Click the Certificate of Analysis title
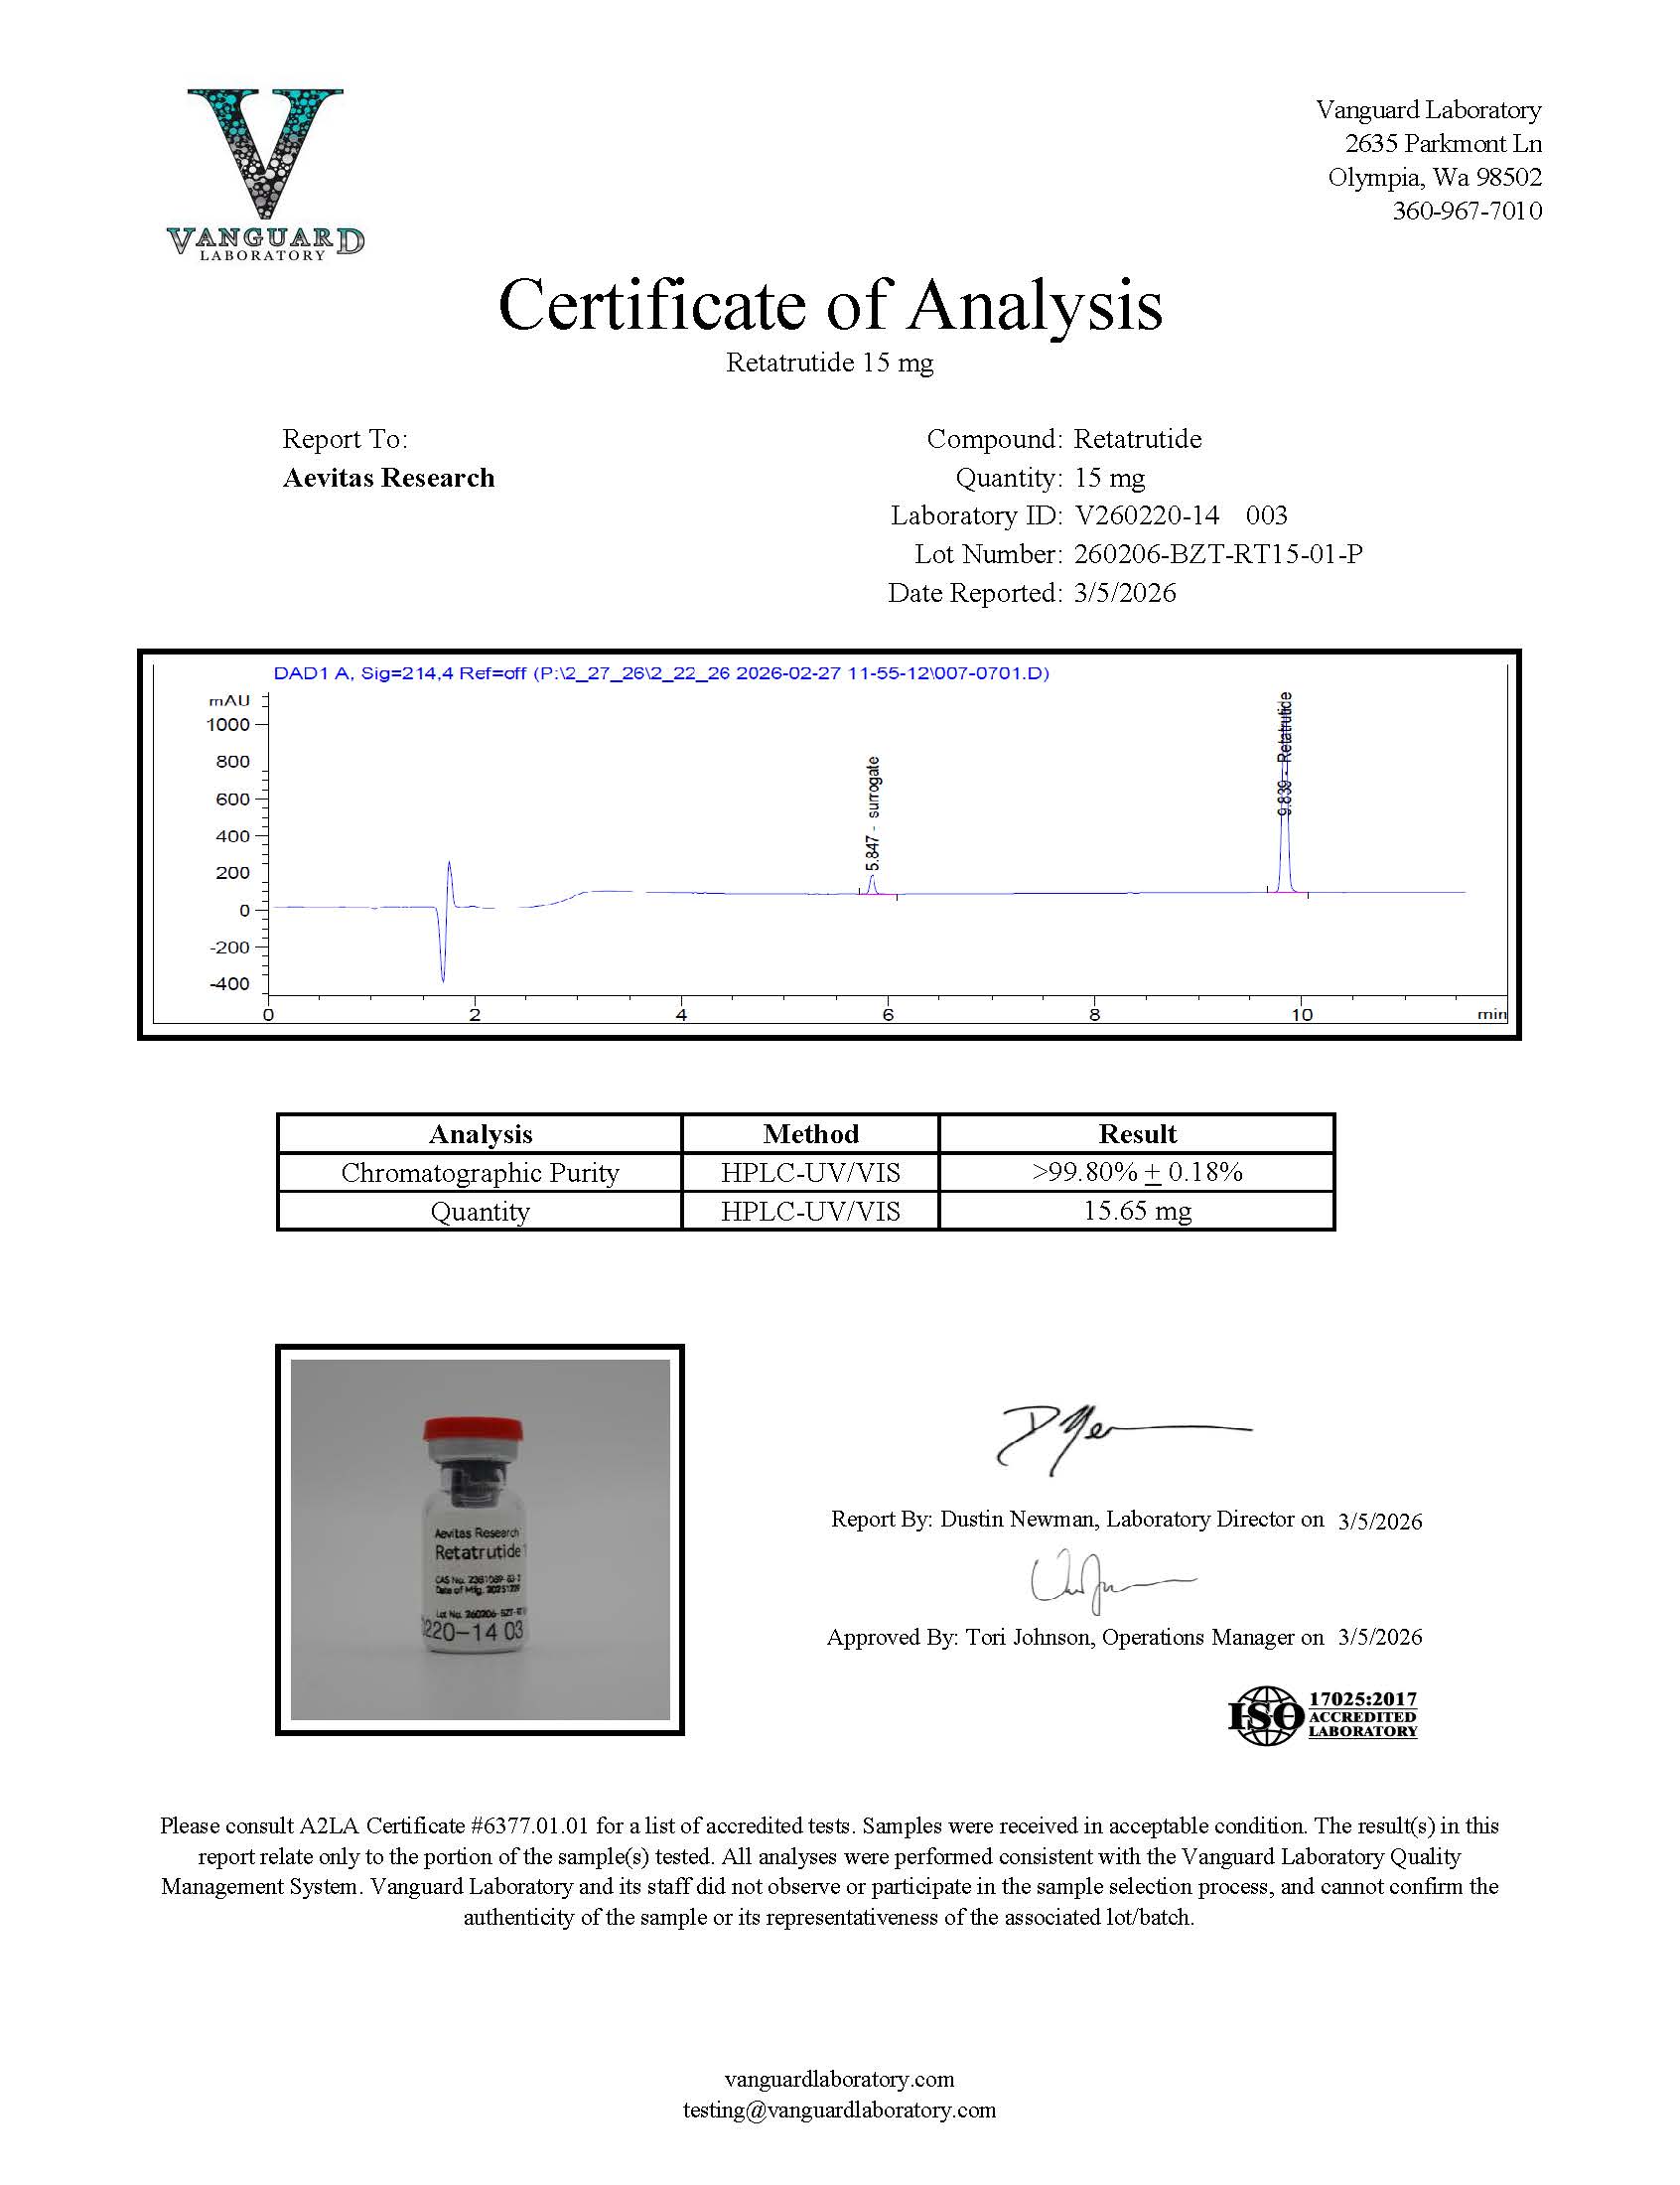 tap(830, 304)
